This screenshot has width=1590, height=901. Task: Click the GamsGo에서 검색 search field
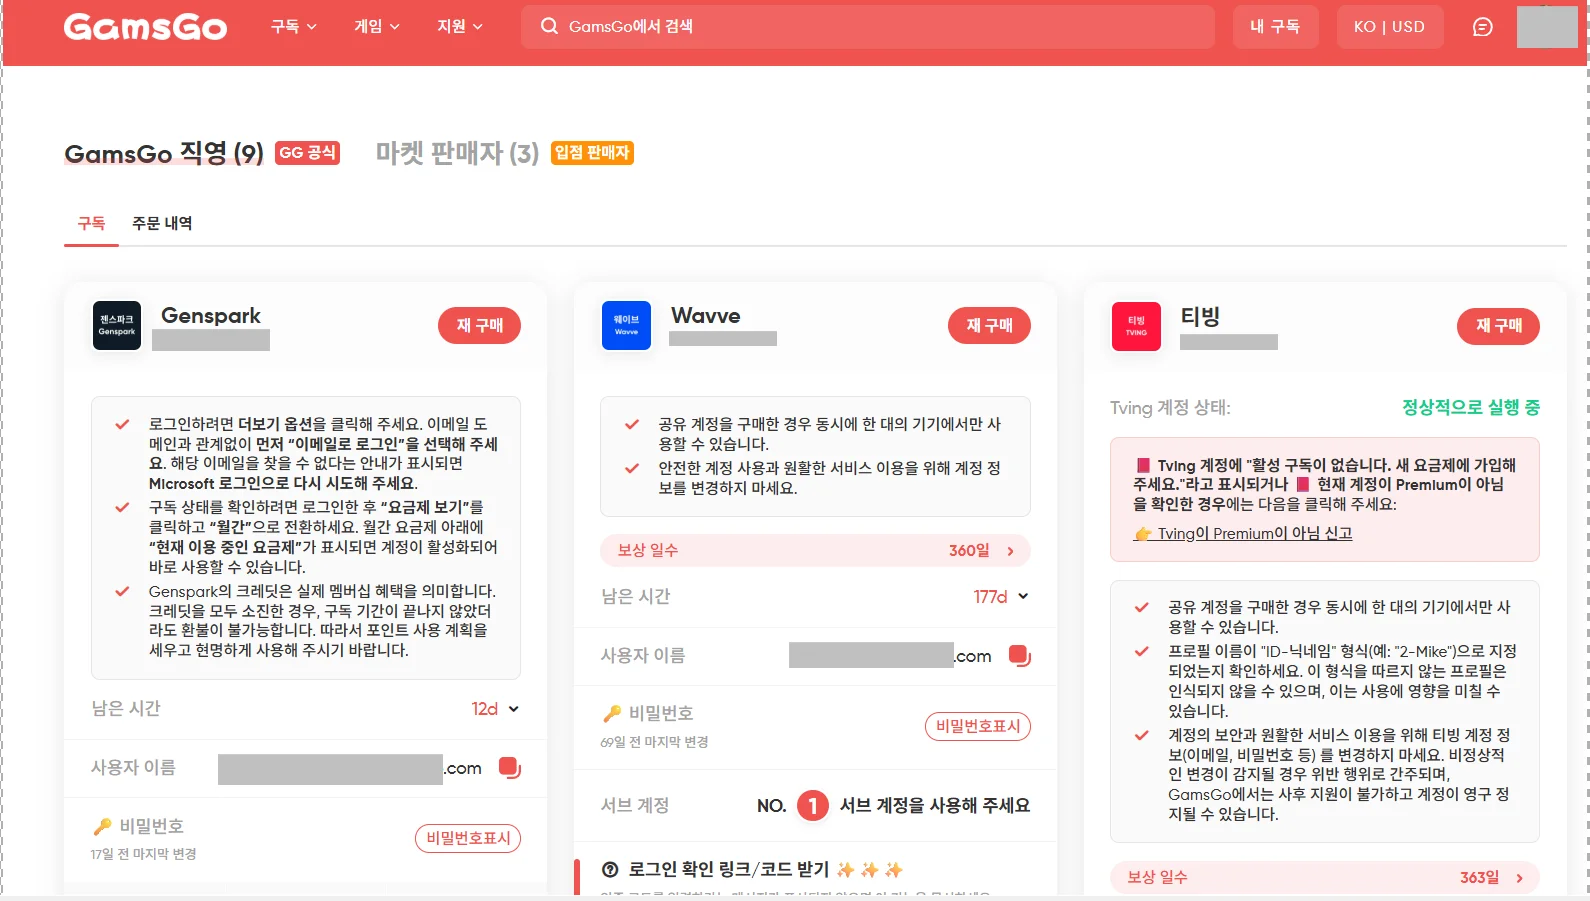(867, 27)
